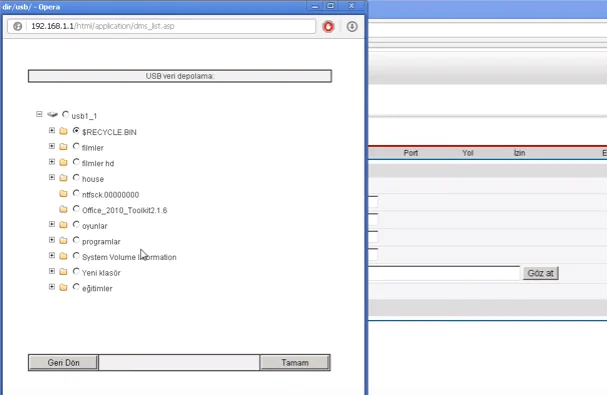This screenshot has width=607, height=395.
Task: Click the Yeni klasör folder icon
Action: click(x=63, y=272)
